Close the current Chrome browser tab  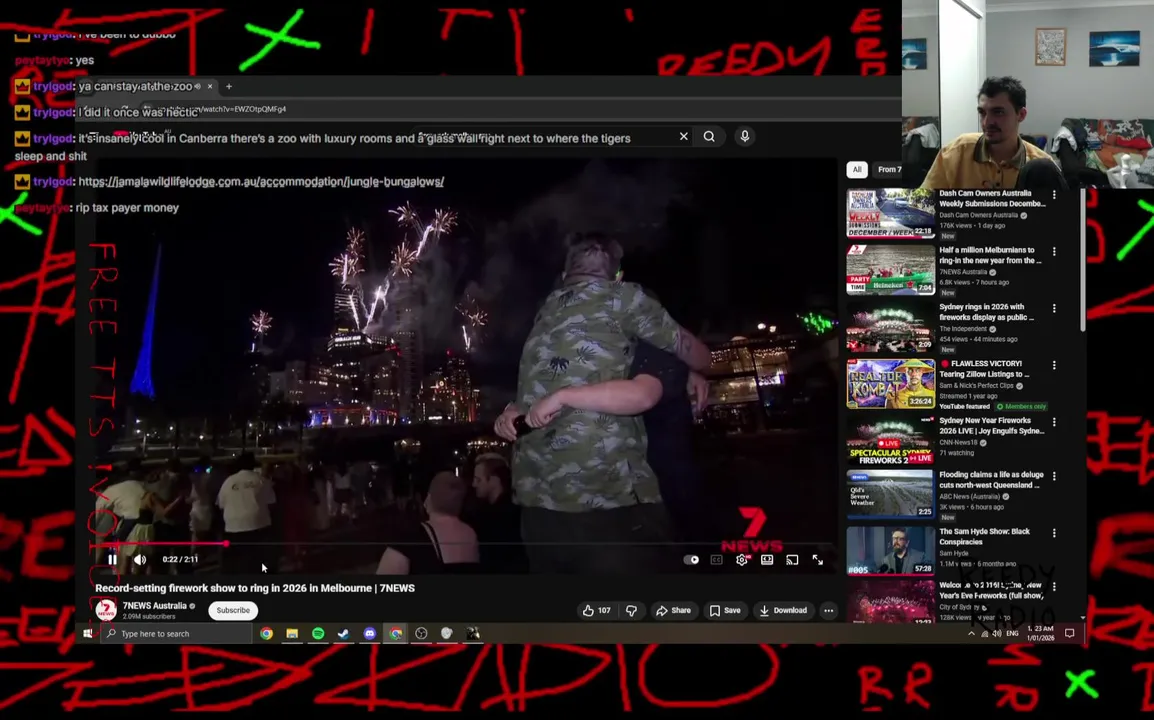(x=210, y=86)
